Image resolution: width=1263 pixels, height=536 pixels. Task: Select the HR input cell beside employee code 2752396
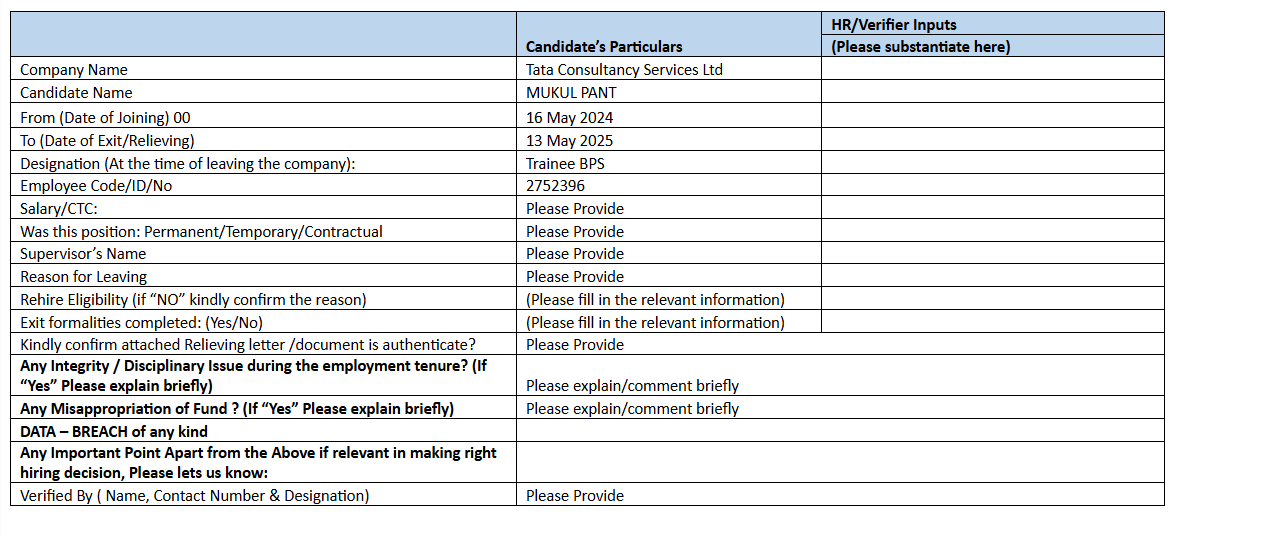[x=992, y=185]
